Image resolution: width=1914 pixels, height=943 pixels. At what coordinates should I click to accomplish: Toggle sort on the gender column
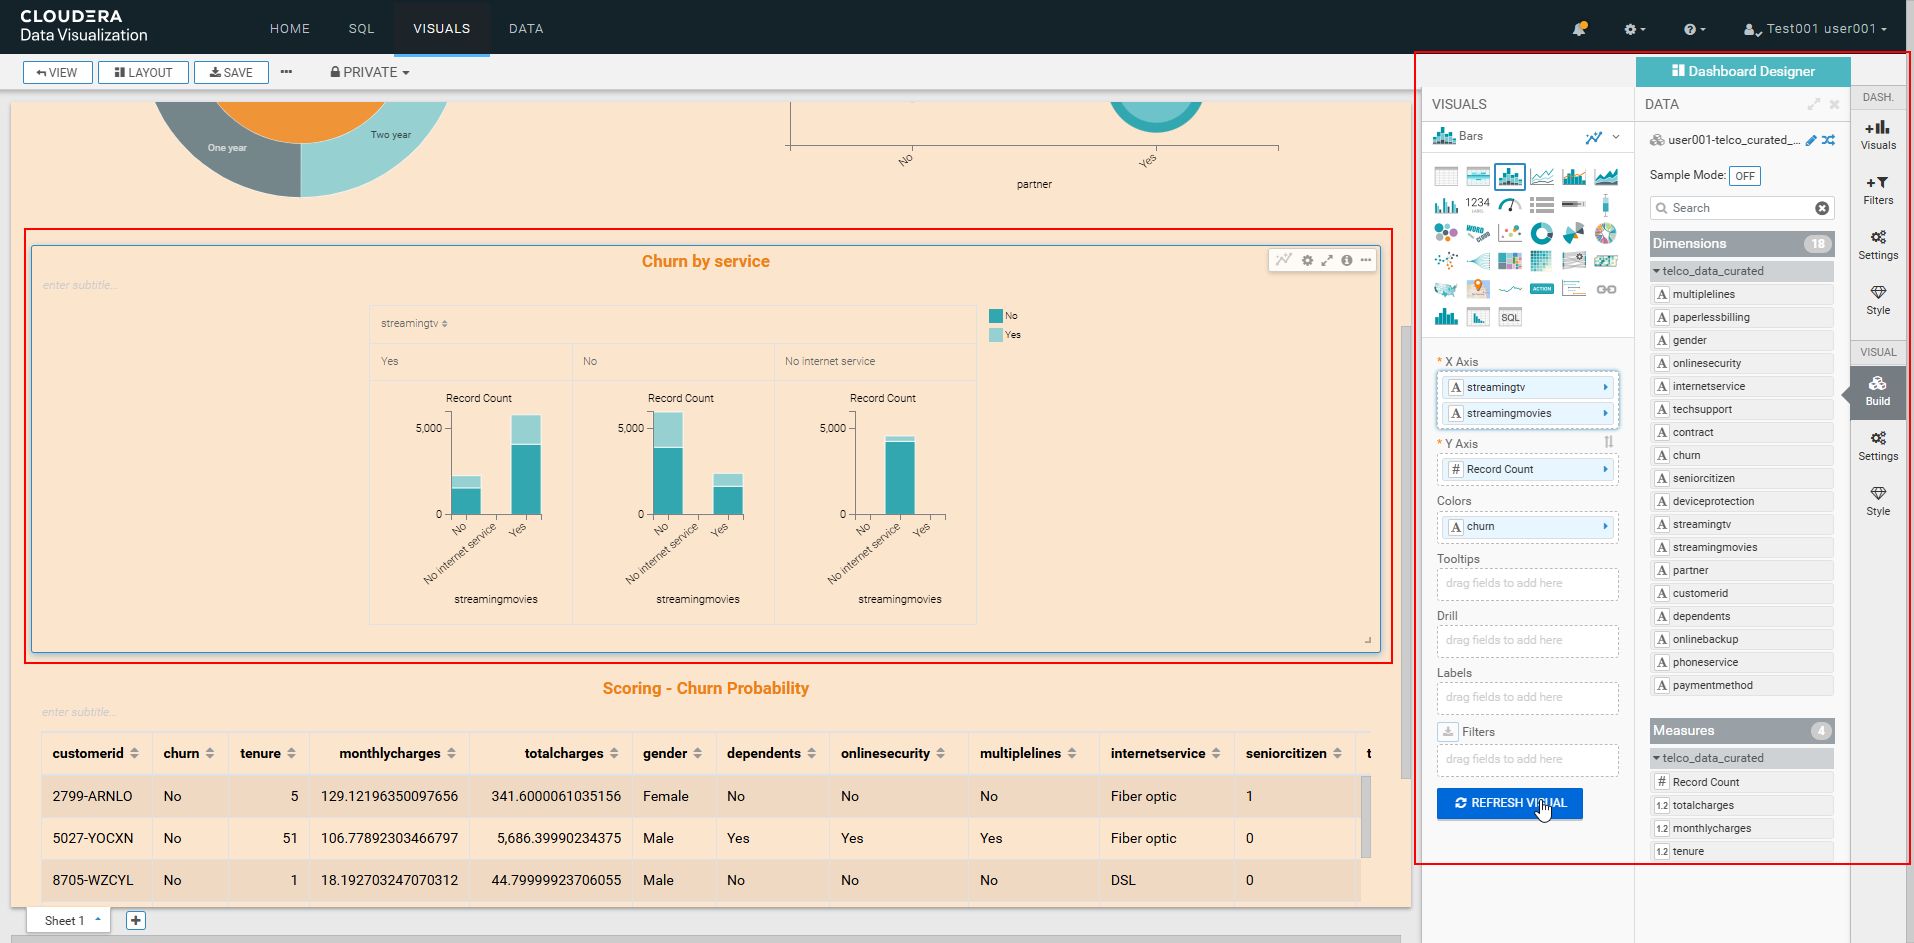coord(698,753)
